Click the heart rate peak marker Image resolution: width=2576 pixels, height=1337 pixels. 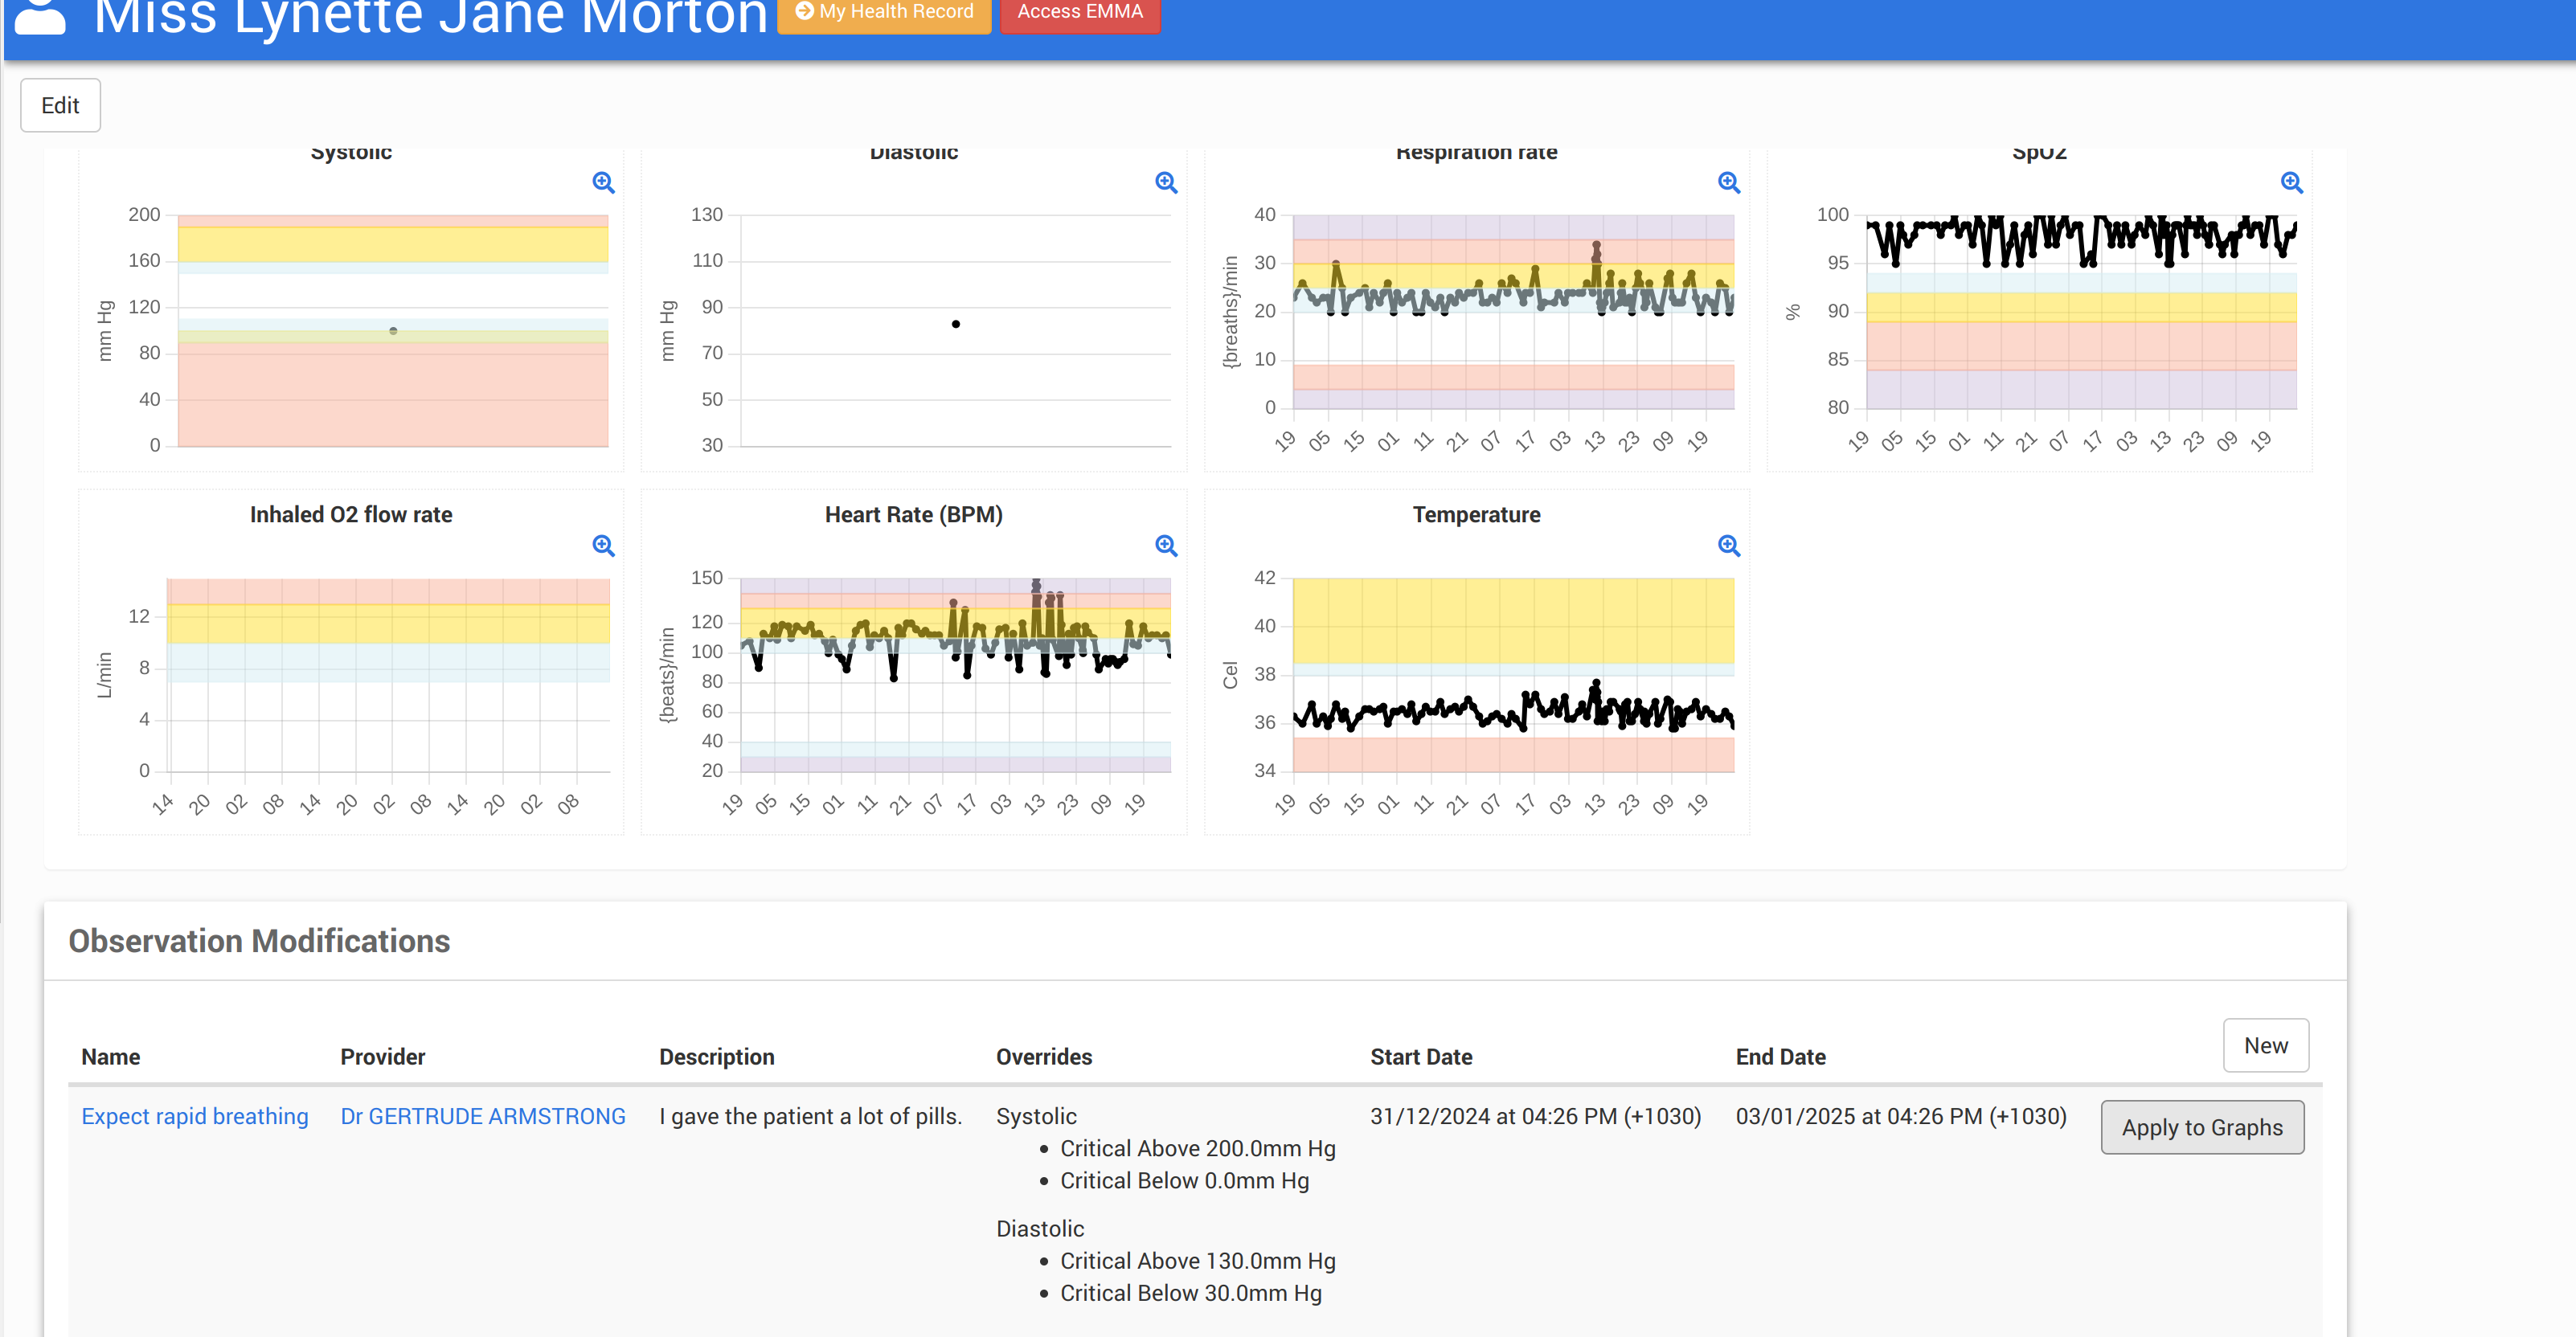tap(1036, 583)
